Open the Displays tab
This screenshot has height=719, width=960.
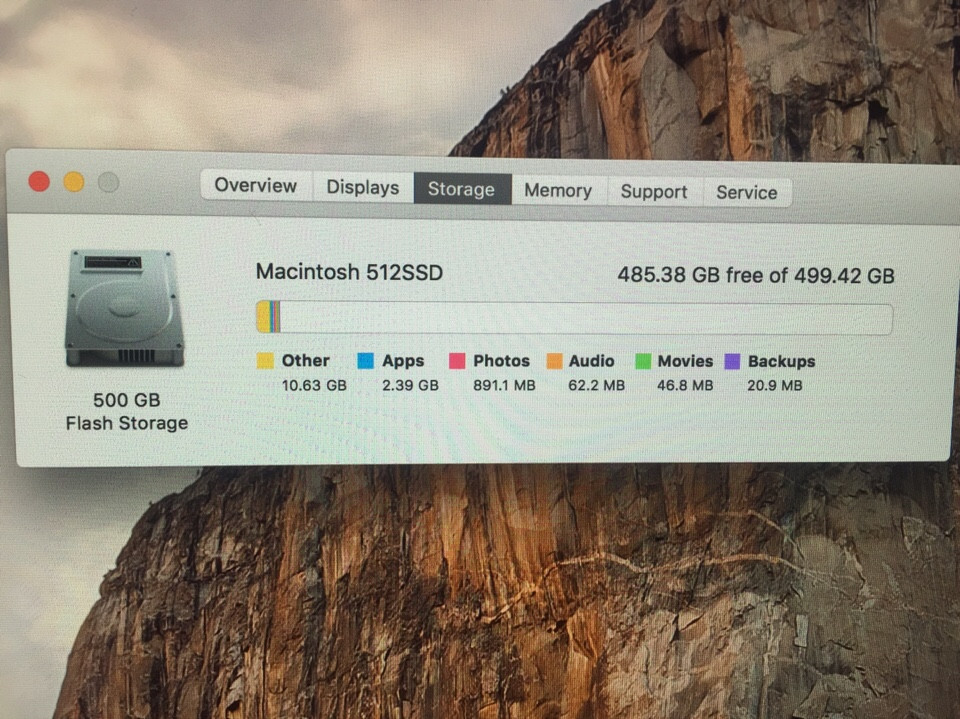pyautogui.click(x=363, y=188)
